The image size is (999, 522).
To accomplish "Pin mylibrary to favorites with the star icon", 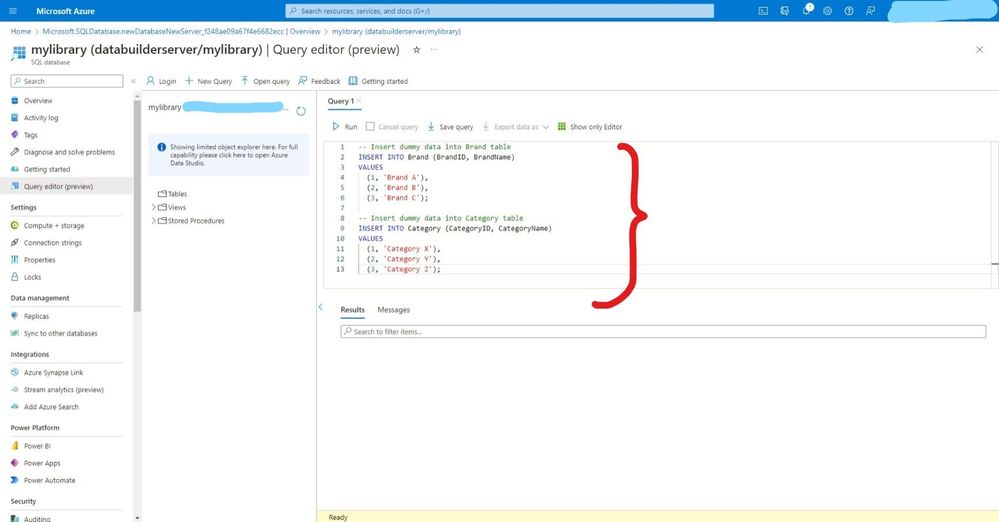I will pos(416,50).
